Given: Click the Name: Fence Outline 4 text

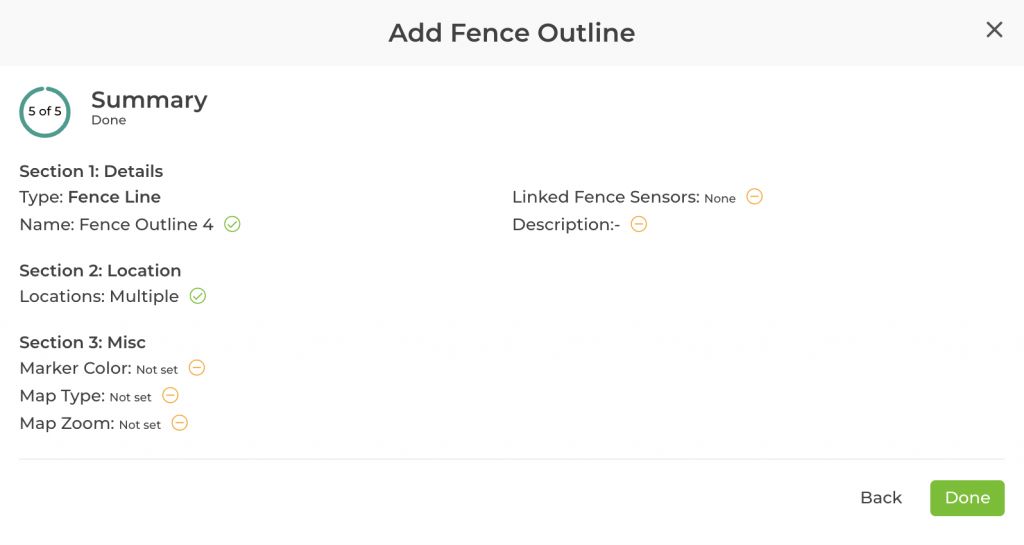Looking at the screenshot, I should tap(116, 225).
